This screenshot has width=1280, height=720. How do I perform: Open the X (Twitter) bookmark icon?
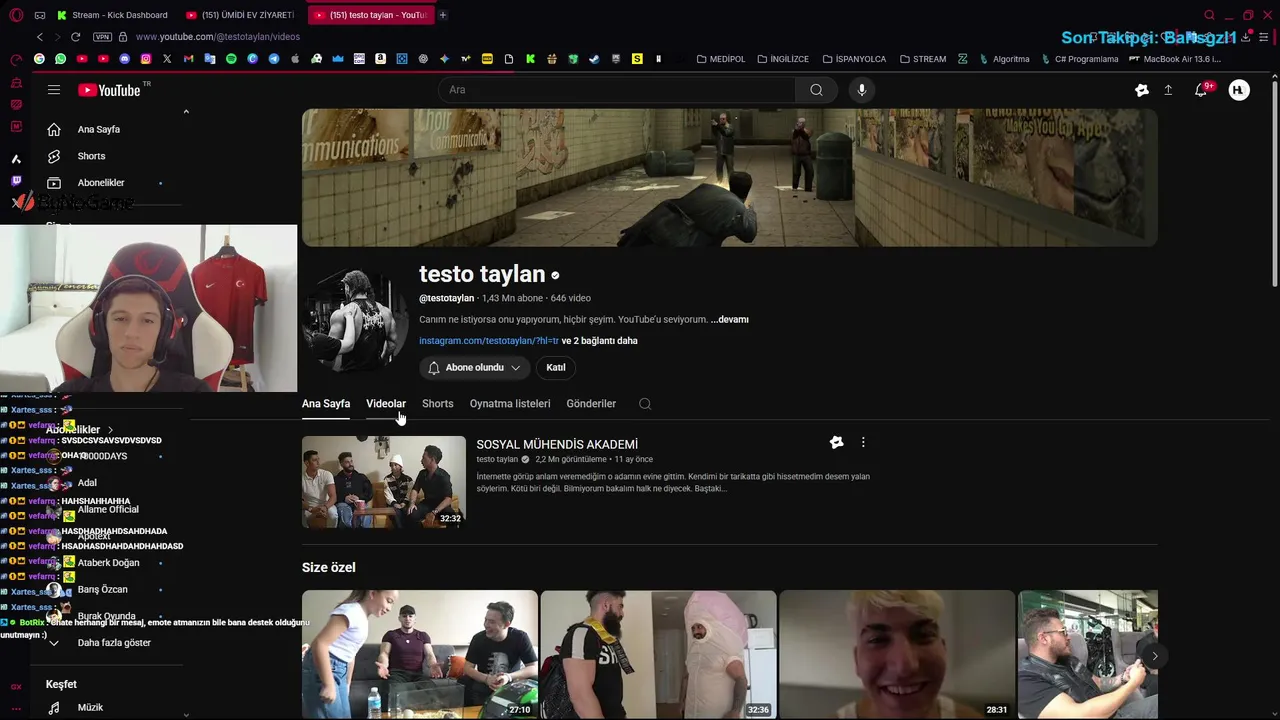pos(167,59)
